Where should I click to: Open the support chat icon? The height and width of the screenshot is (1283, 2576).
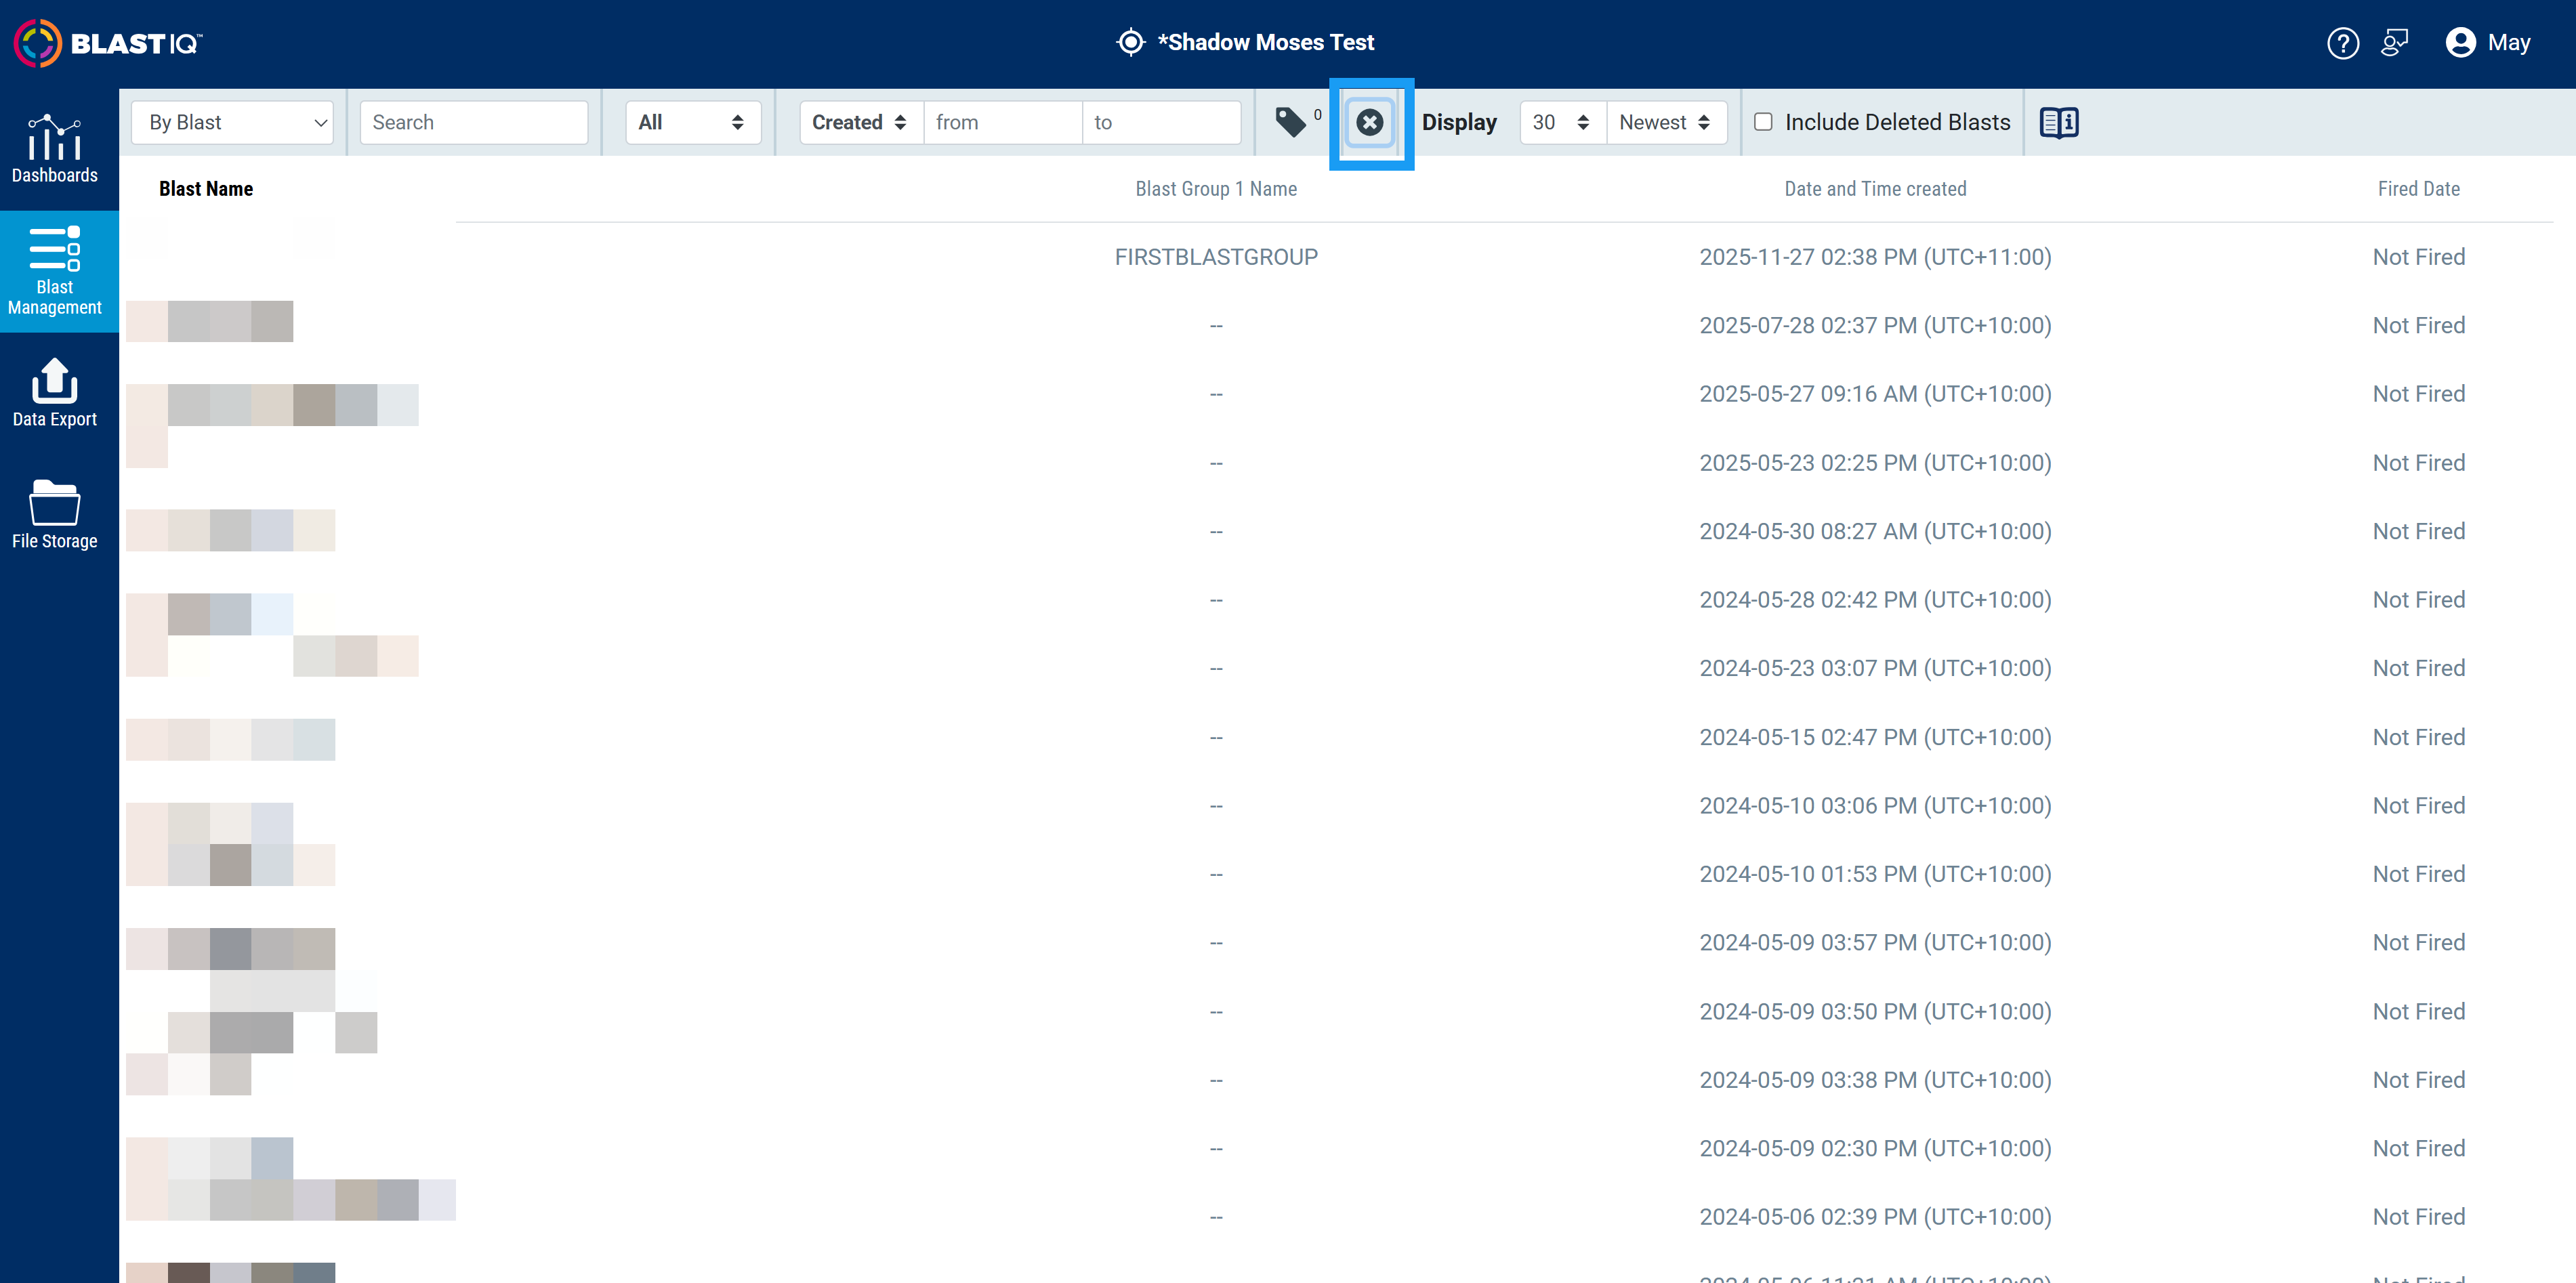[x=2394, y=43]
